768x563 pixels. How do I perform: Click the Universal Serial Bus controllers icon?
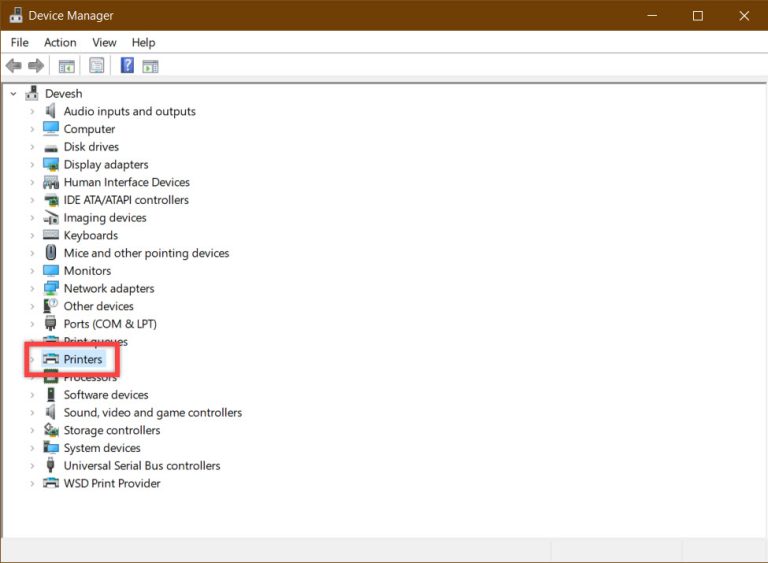point(50,465)
